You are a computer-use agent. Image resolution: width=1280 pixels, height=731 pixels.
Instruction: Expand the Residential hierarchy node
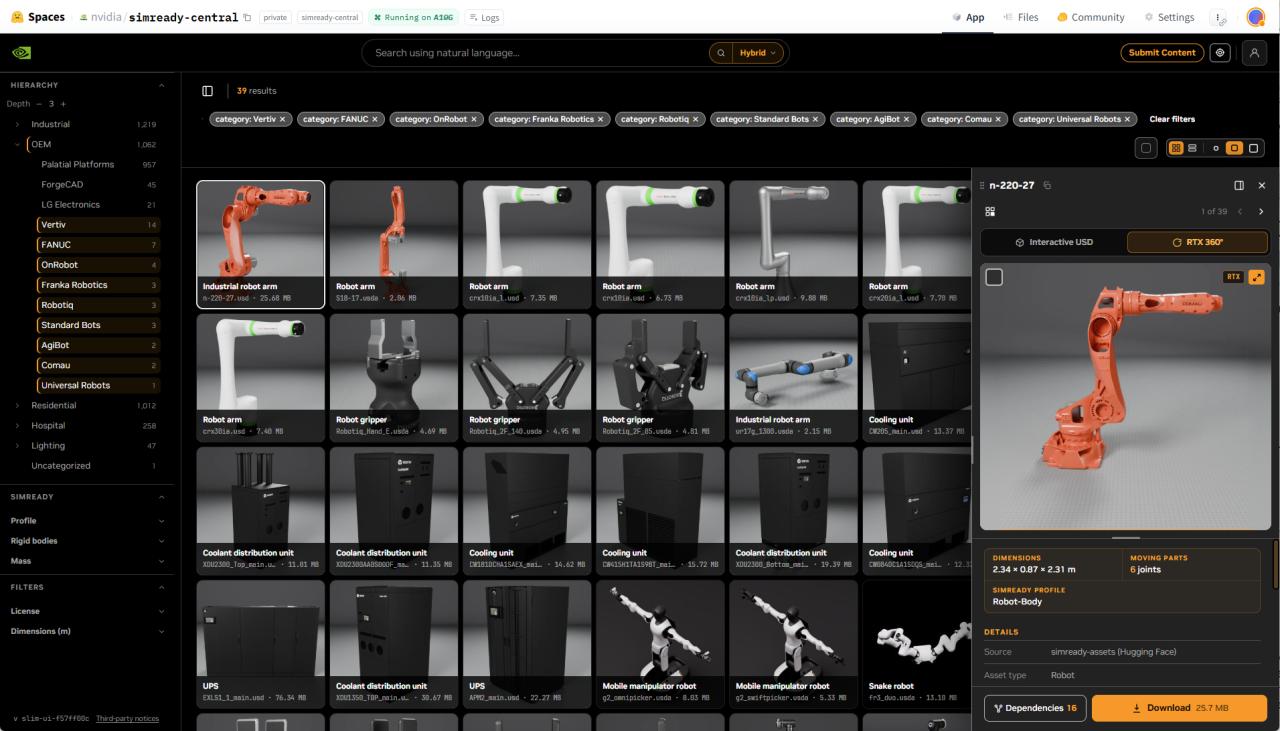tap(17, 406)
